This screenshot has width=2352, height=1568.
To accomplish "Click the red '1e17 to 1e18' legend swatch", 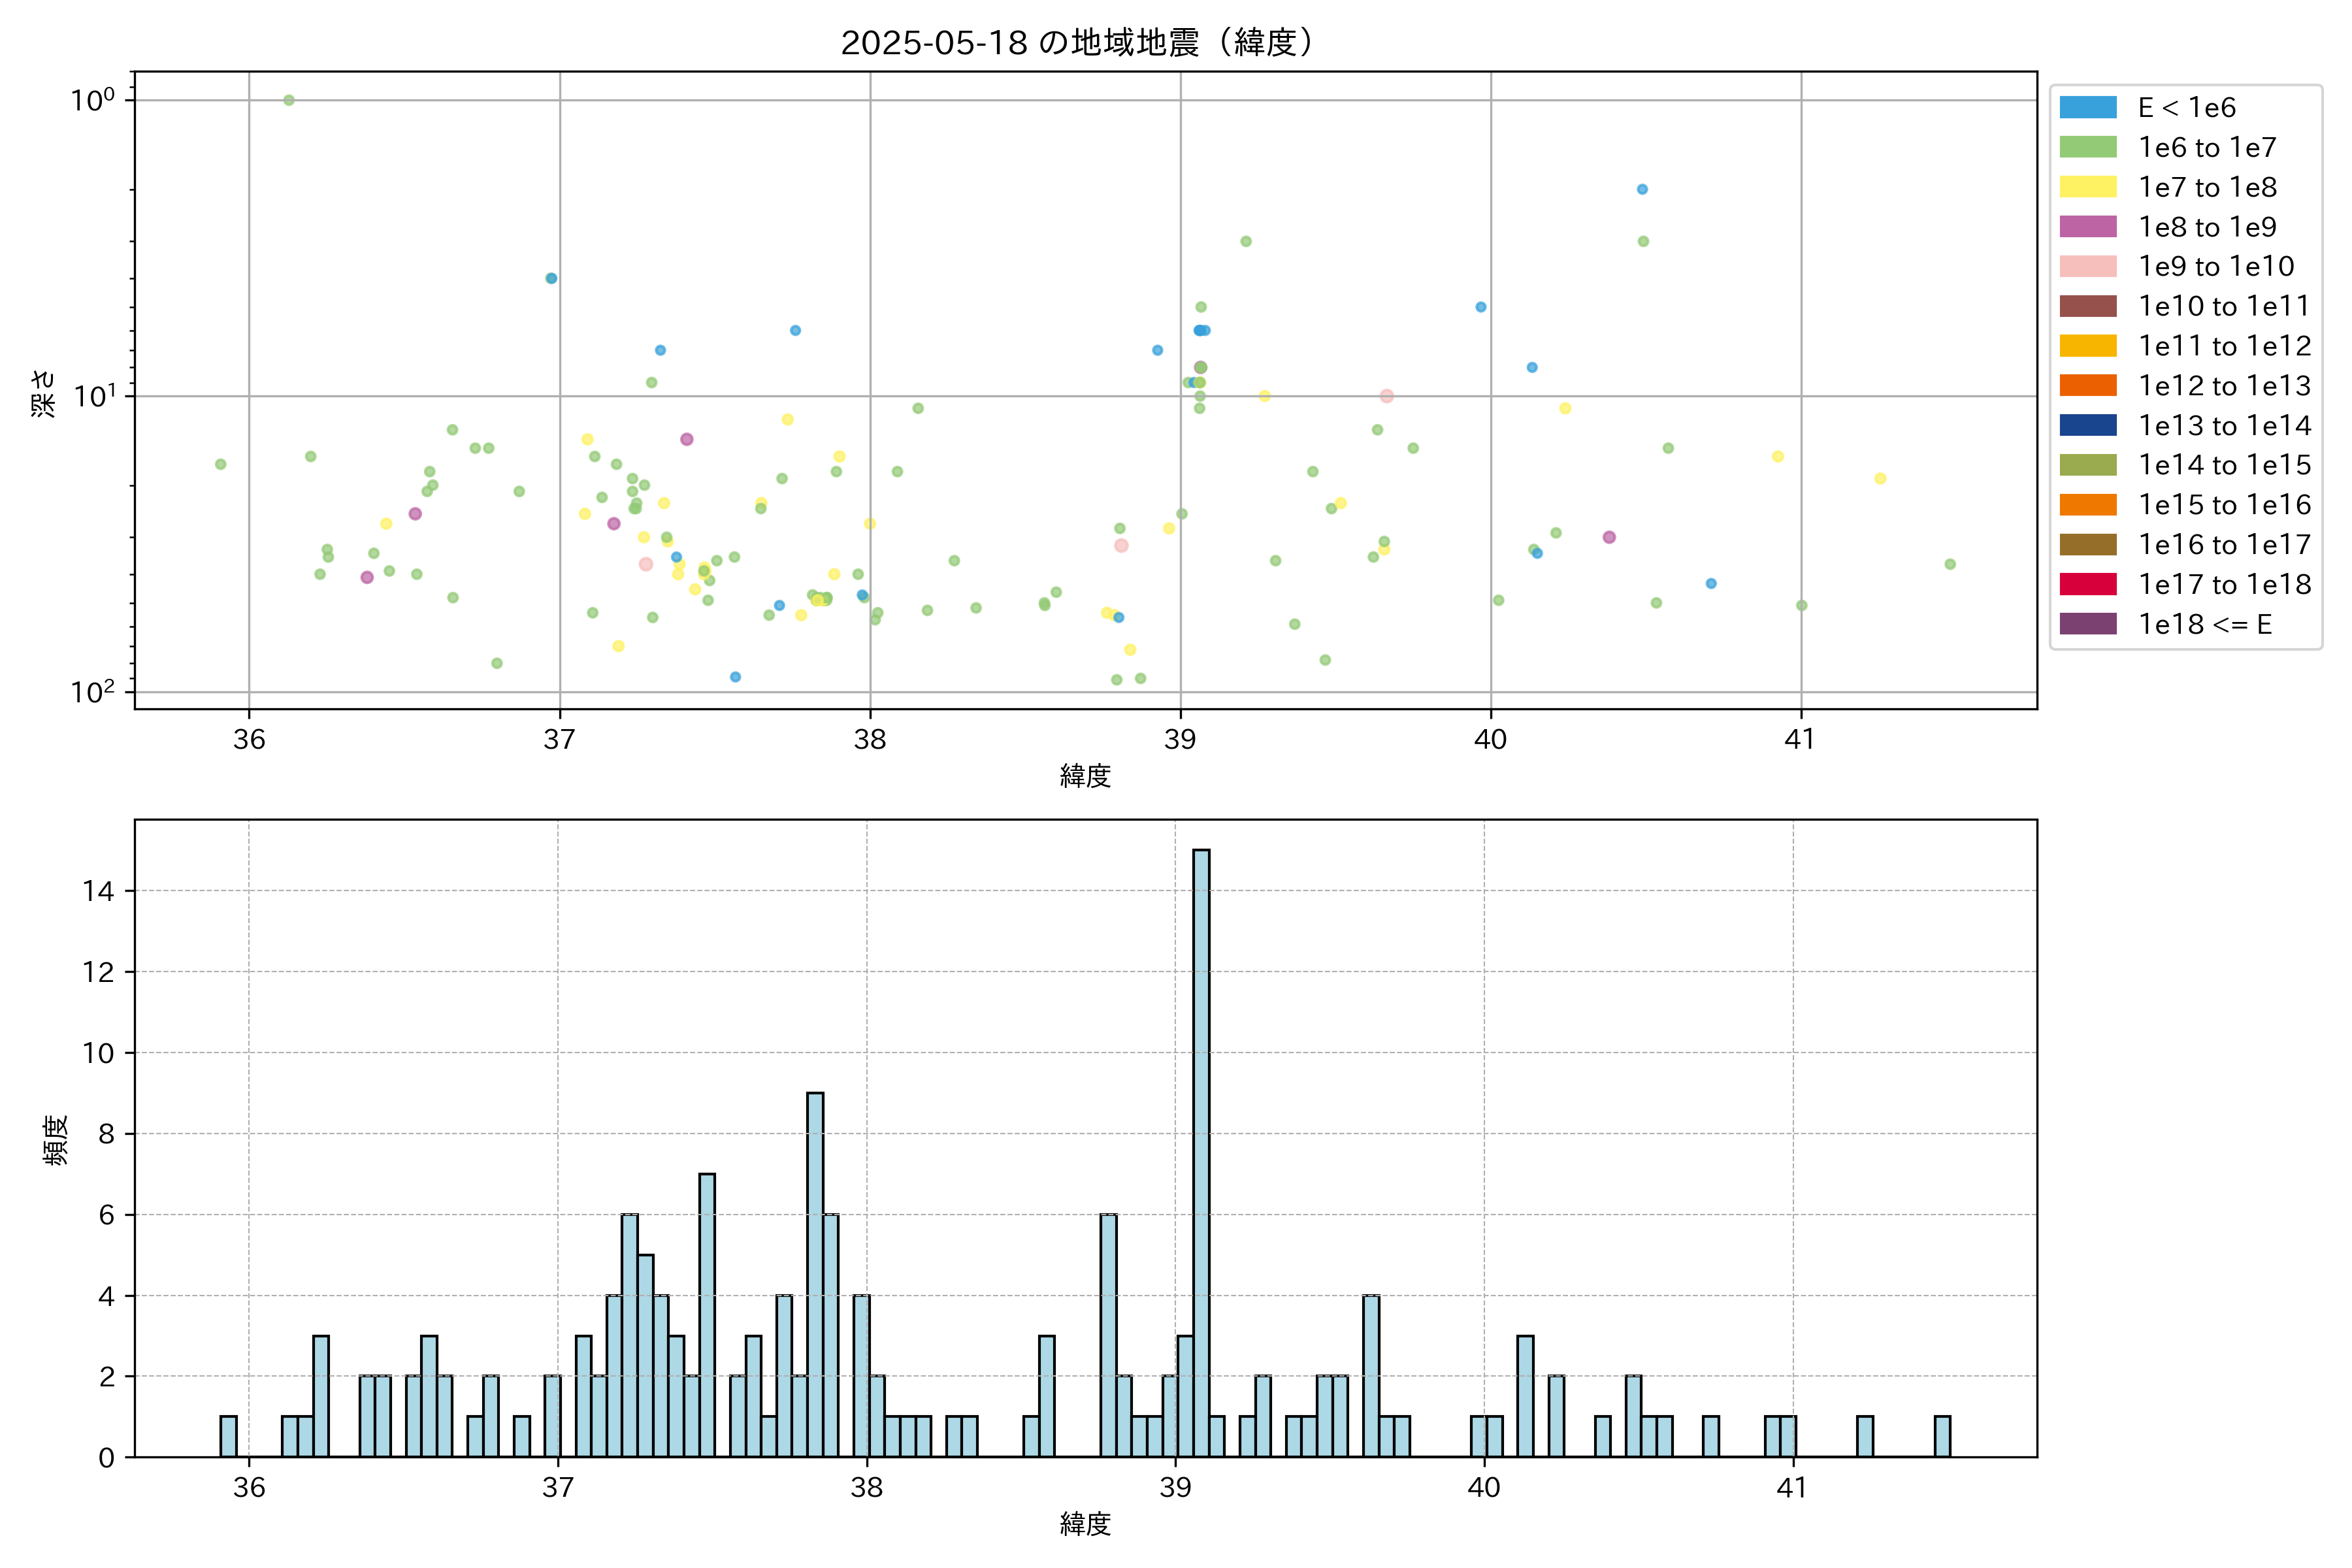I will click(2087, 585).
